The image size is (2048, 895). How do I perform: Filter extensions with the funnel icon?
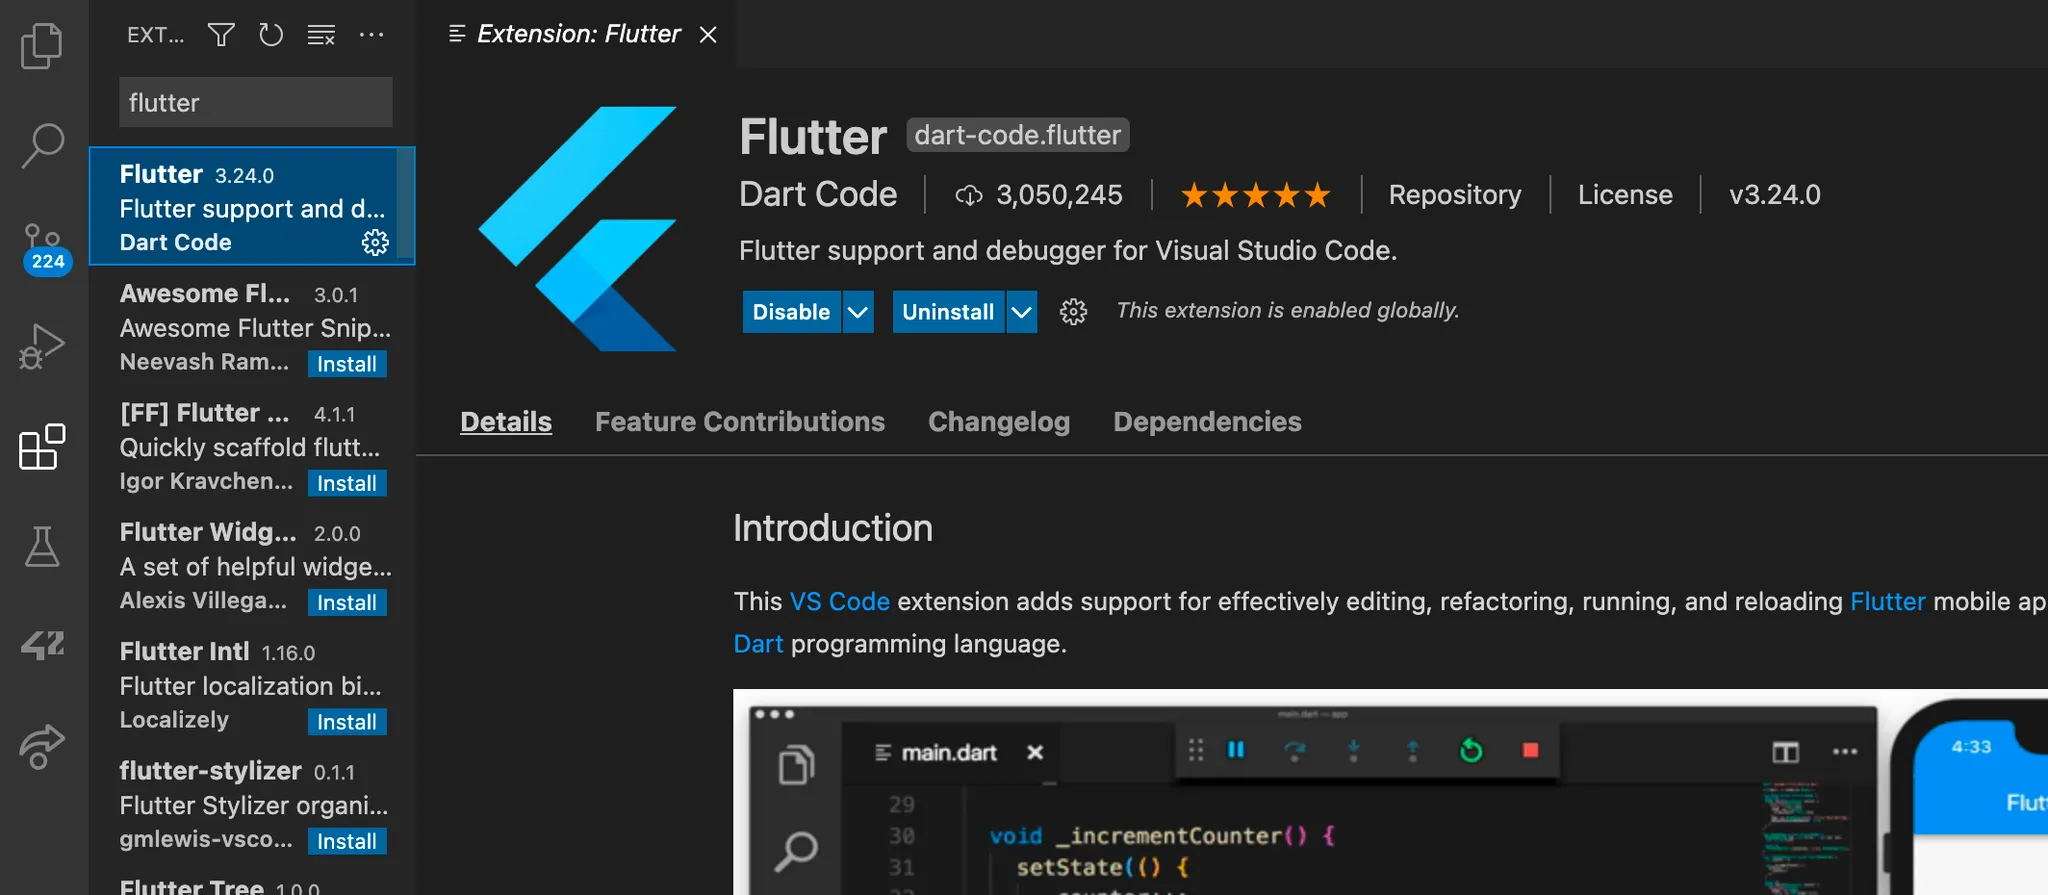221,35
